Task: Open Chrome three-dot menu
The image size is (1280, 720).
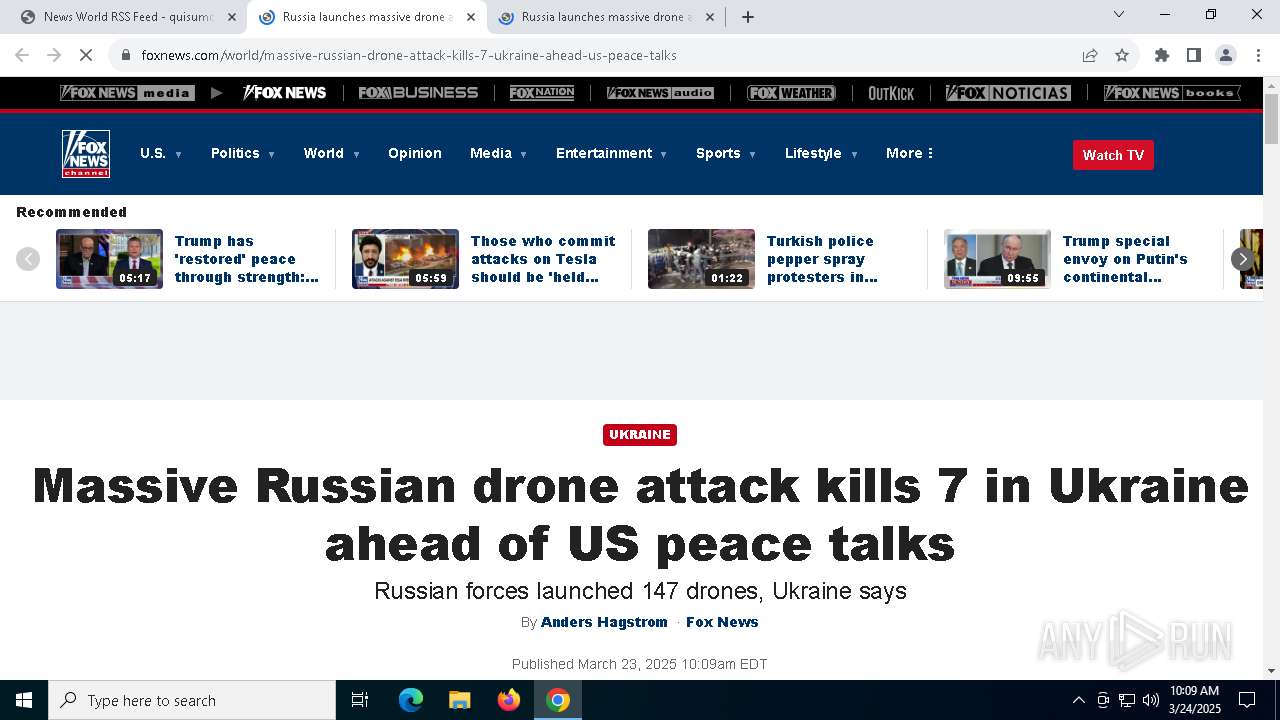Action: tap(1258, 55)
